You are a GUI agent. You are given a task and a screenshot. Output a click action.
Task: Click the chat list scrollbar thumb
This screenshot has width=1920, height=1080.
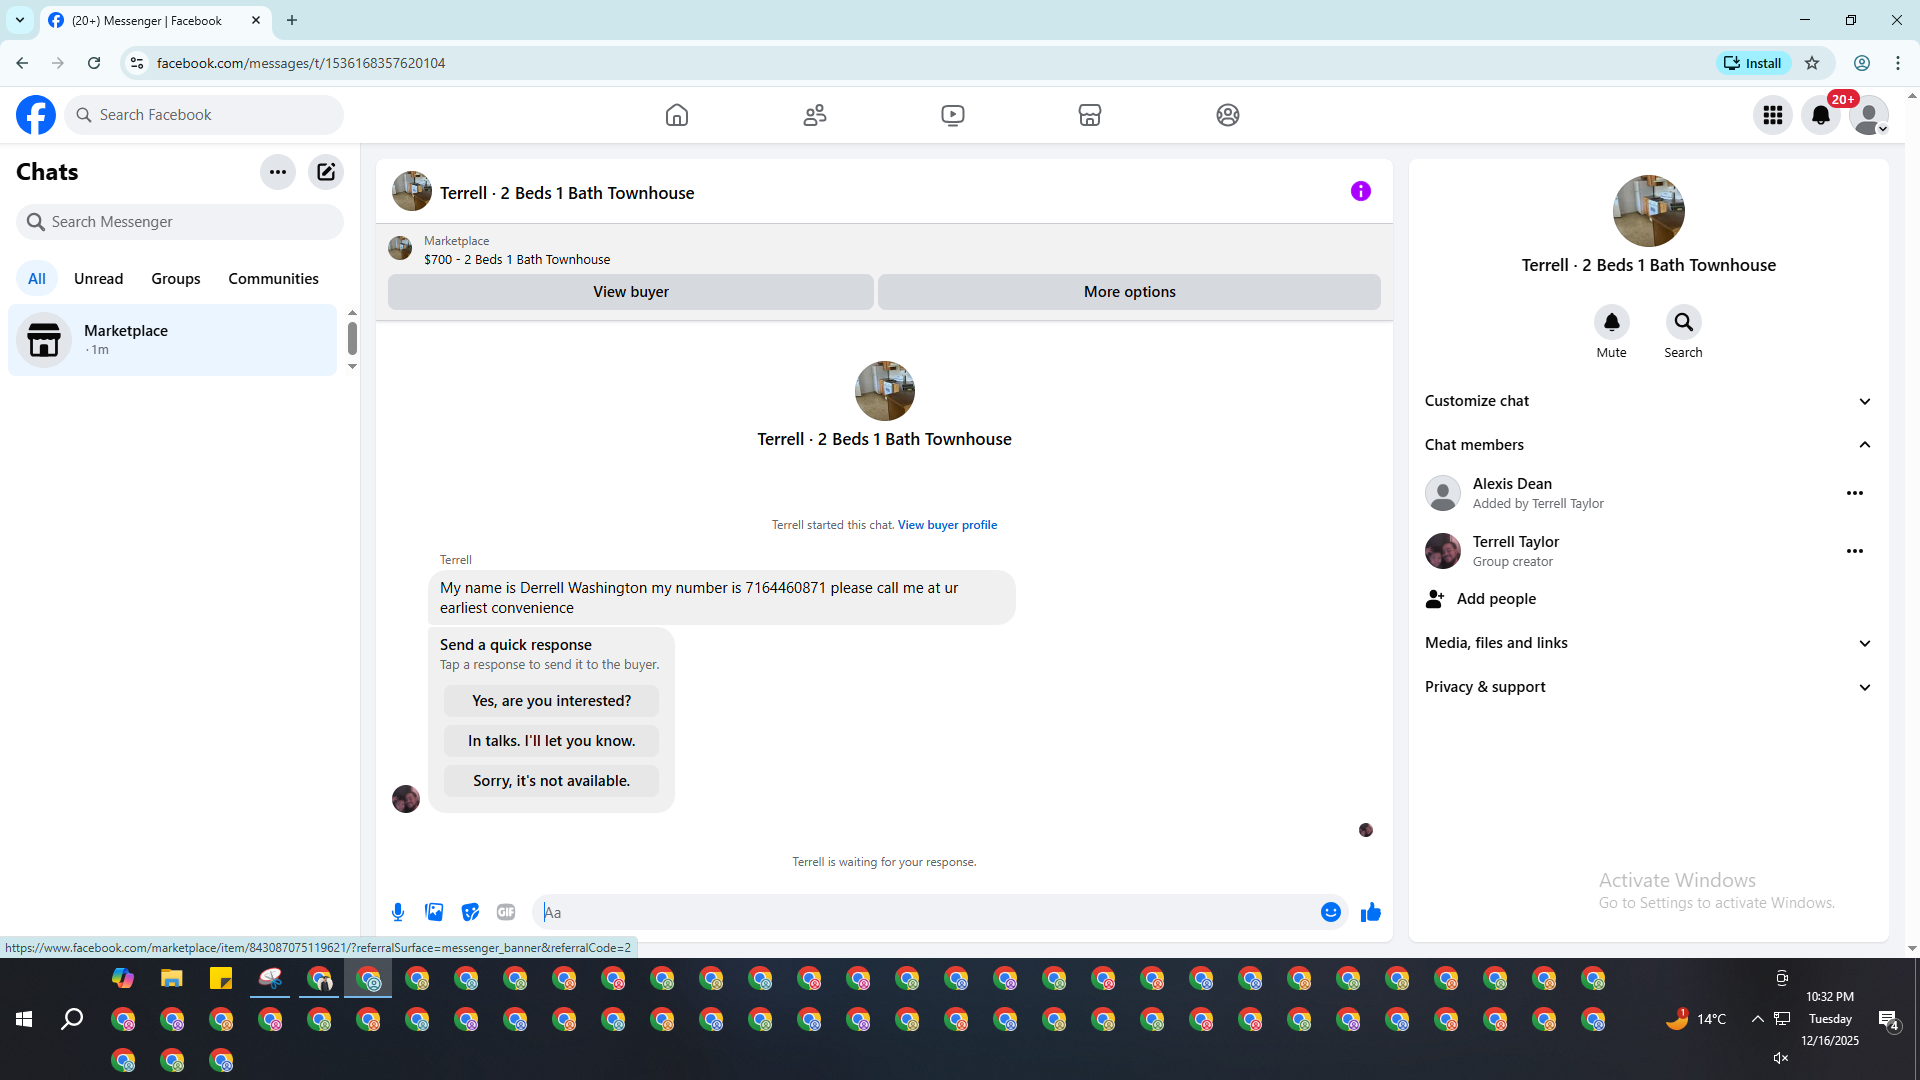(x=352, y=338)
